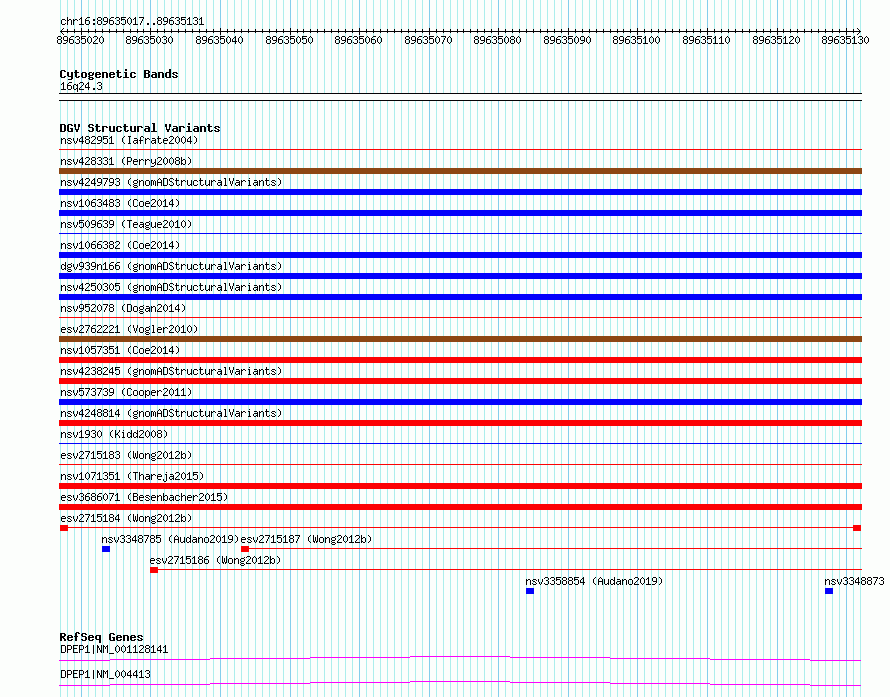Select the red esv2715187 start marker
The image size is (890, 697).
tap(245, 549)
